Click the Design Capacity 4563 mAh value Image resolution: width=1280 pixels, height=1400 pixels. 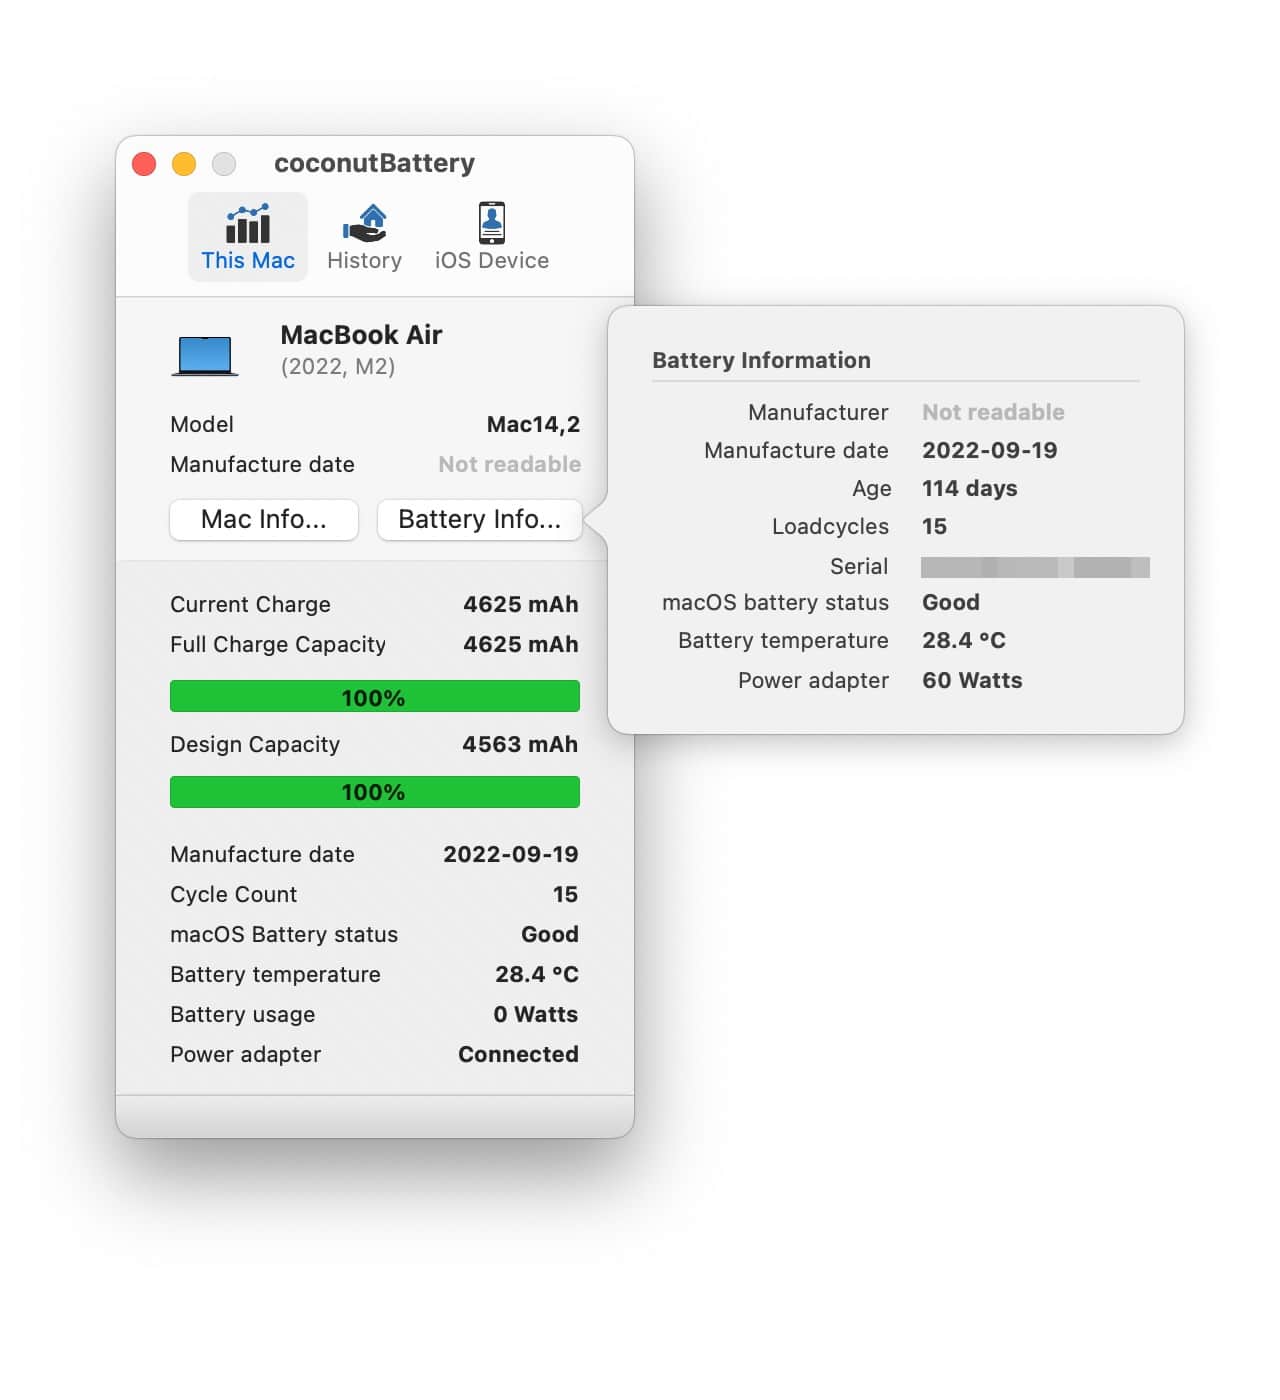pyautogui.click(x=520, y=744)
